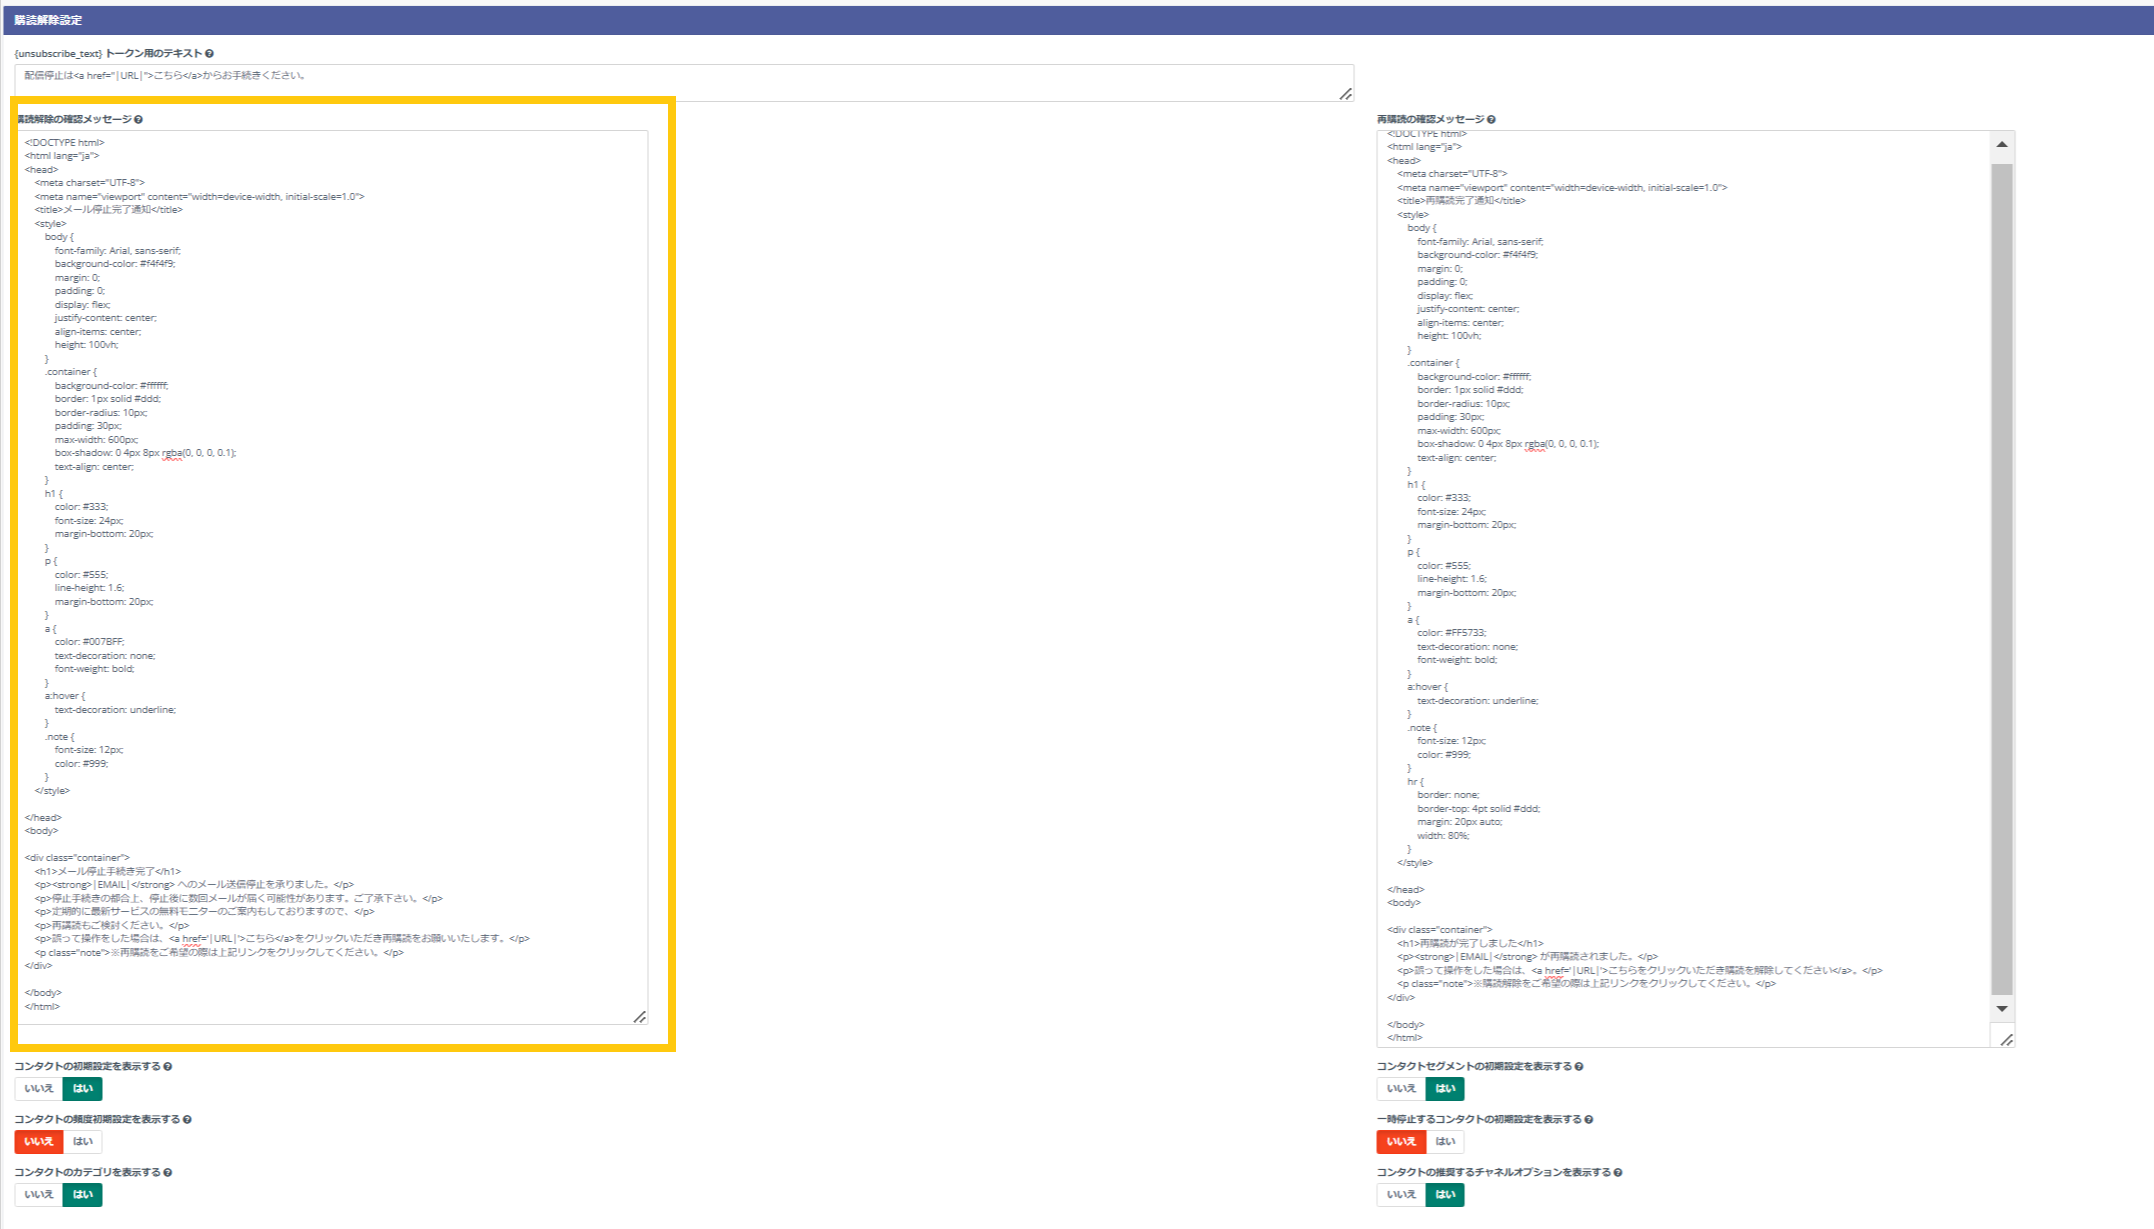This screenshot has height=1229, width=2154.
Task: Click help icon beside 再購読の確認メッセージ label
Action: coord(1491,120)
